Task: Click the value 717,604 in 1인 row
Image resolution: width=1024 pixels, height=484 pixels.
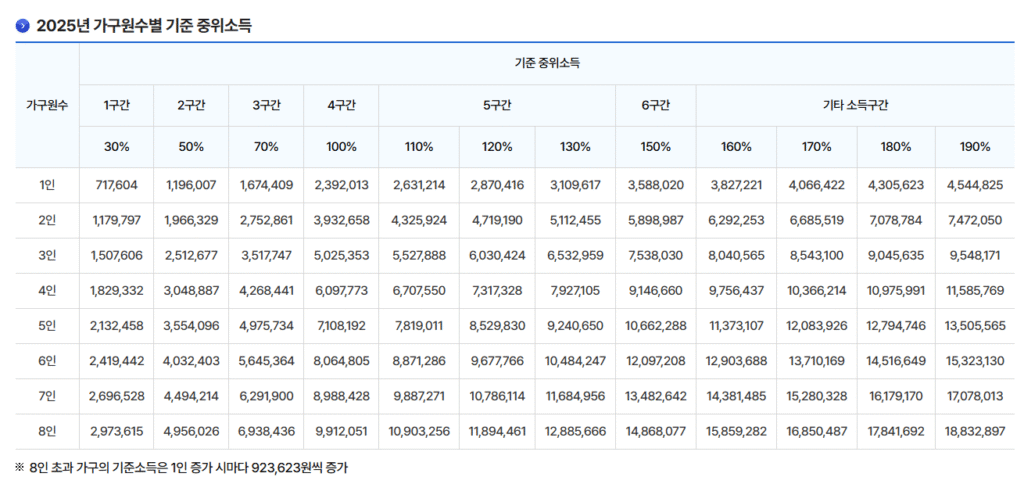Action: tap(116, 186)
